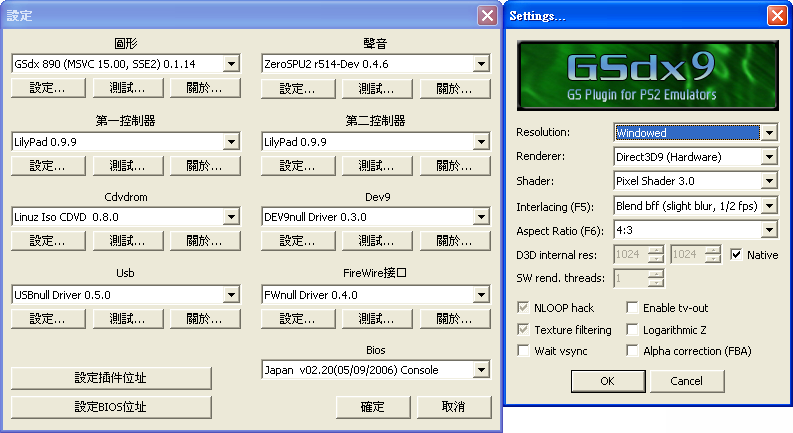The height and width of the screenshot is (433, 793).
Task: Expand the second controller LilyPad dropdown
Action: click(376, 142)
